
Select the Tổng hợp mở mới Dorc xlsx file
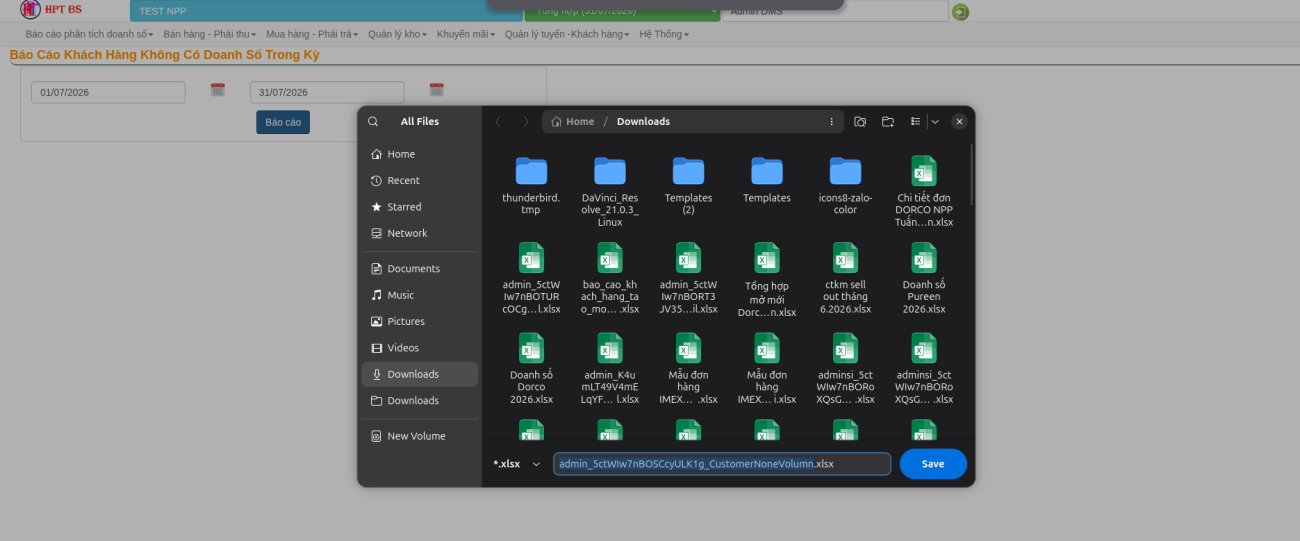767,279
